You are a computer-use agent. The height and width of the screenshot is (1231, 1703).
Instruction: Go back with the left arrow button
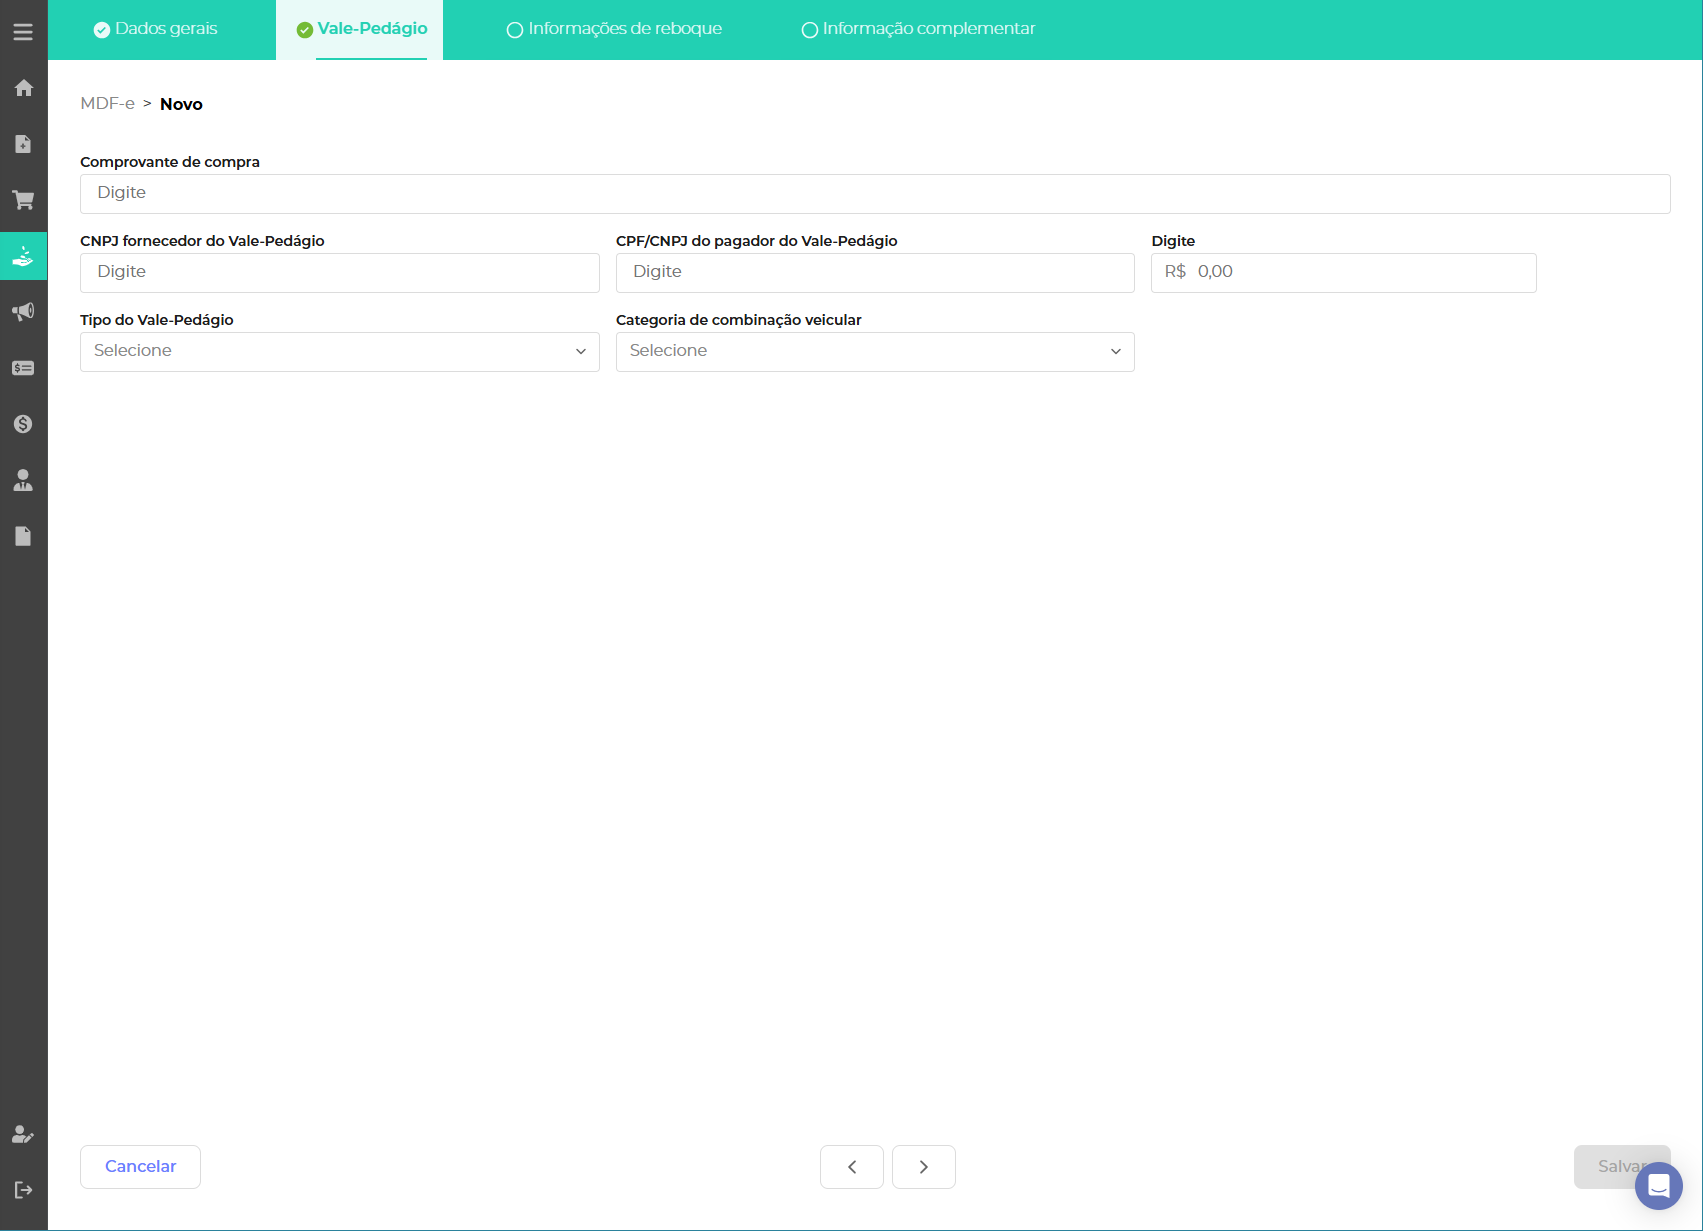[x=851, y=1167]
